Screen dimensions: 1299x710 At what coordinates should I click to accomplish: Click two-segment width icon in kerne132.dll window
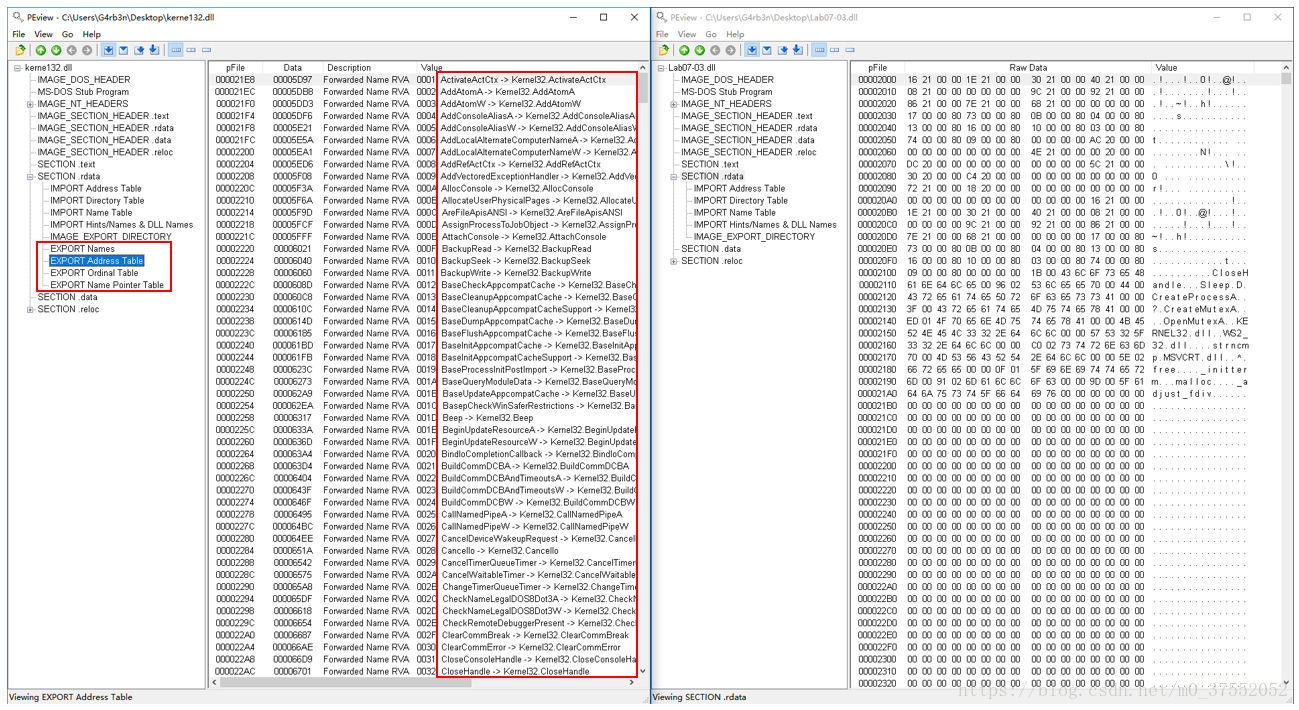(x=192, y=50)
